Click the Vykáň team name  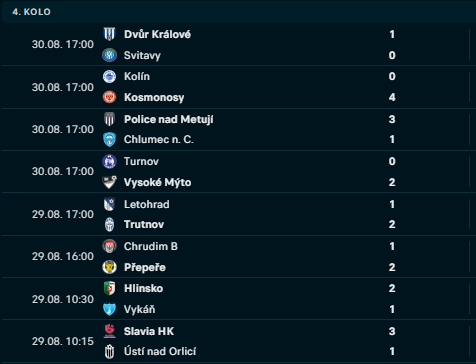click(140, 309)
